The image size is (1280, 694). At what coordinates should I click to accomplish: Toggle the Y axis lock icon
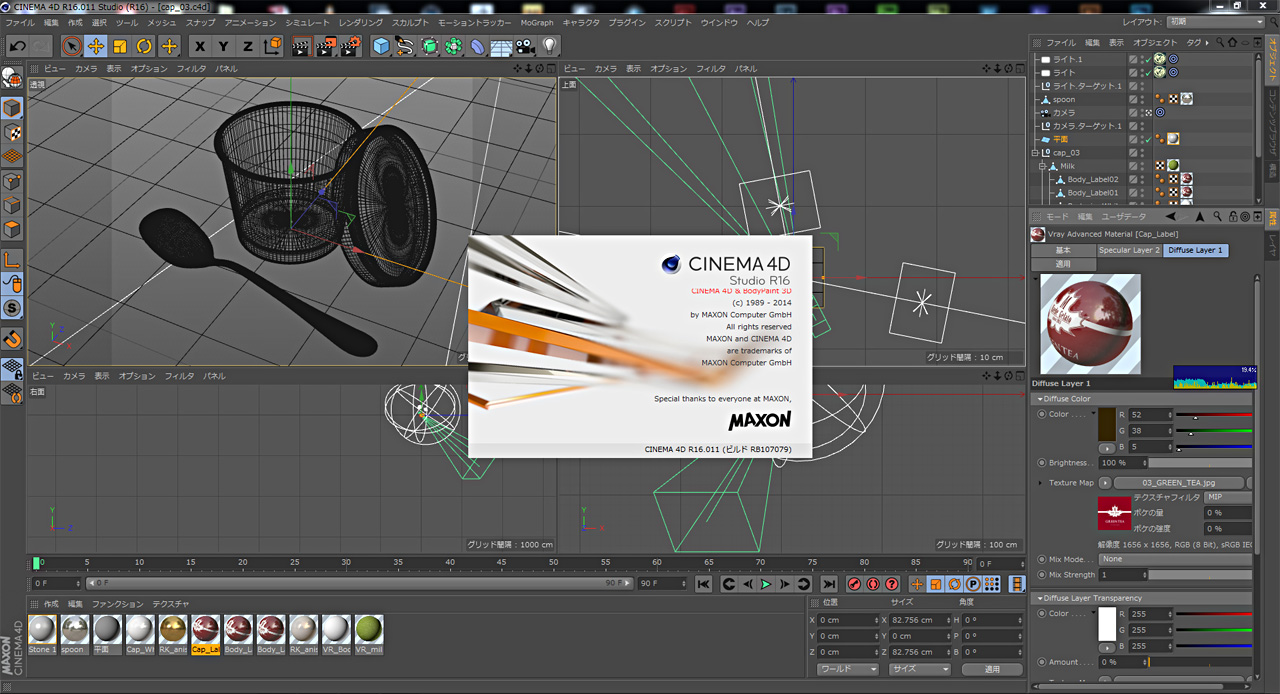(224, 46)
